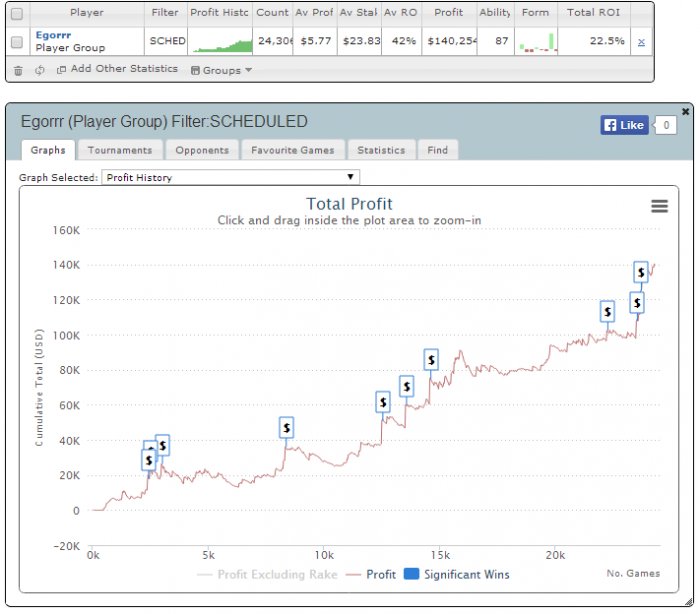The image size is (700, 614).
Task: Toggle Significant Wins blue legend swatch
Action: 411,574
